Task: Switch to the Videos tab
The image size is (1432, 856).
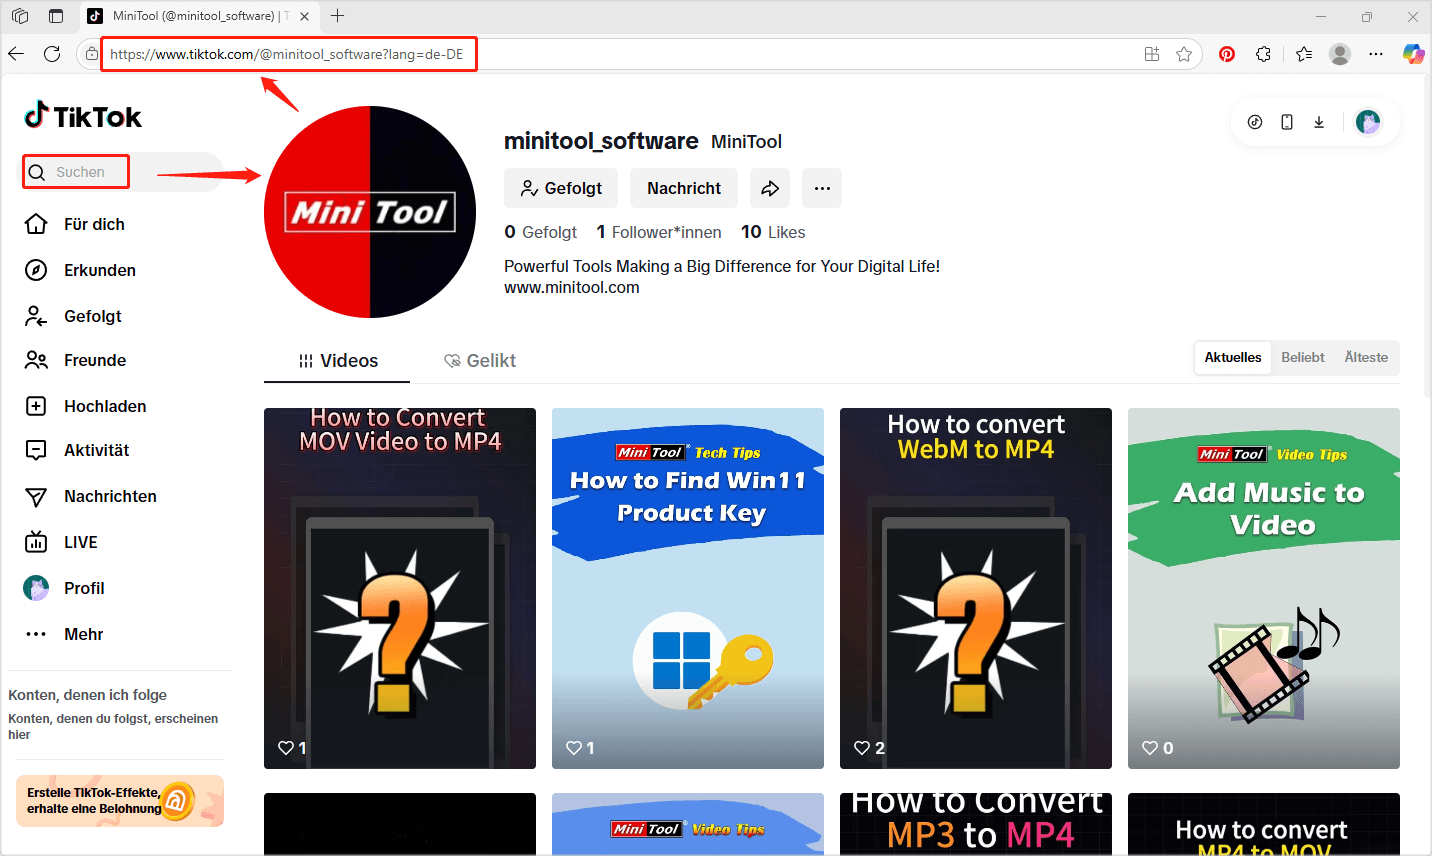Action: click(337, 361)
